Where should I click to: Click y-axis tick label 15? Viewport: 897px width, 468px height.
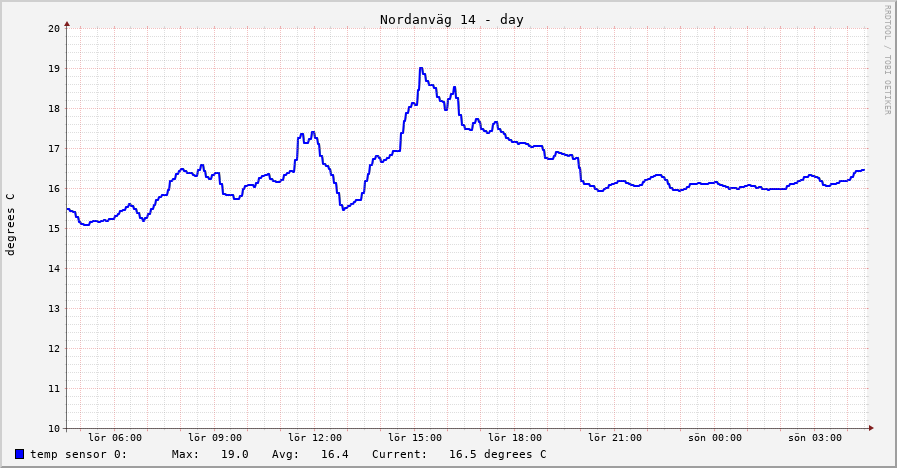54,229
